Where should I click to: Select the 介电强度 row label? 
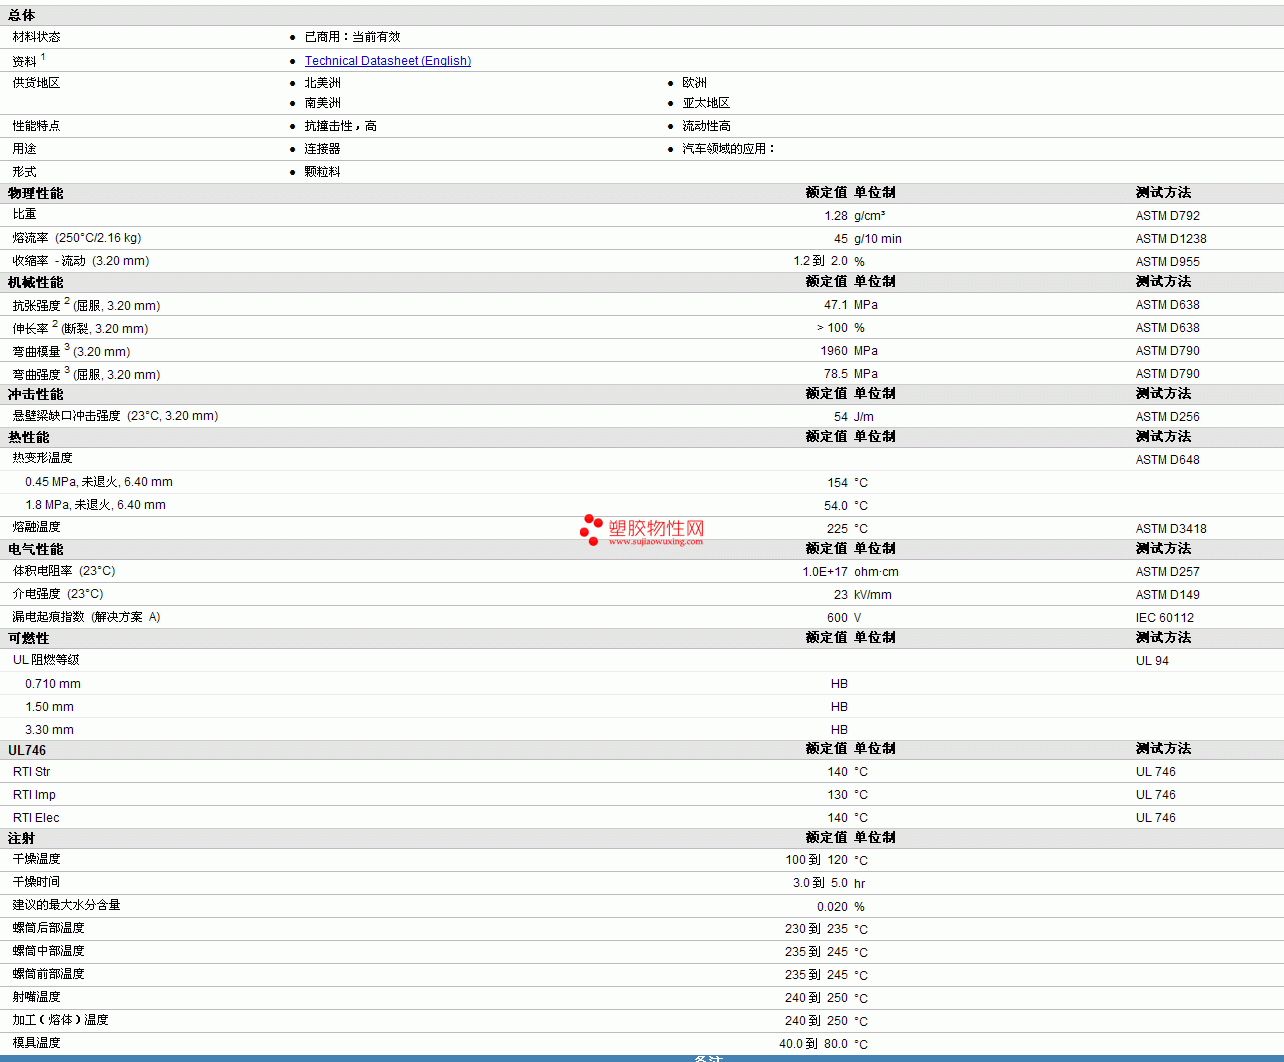57,594
